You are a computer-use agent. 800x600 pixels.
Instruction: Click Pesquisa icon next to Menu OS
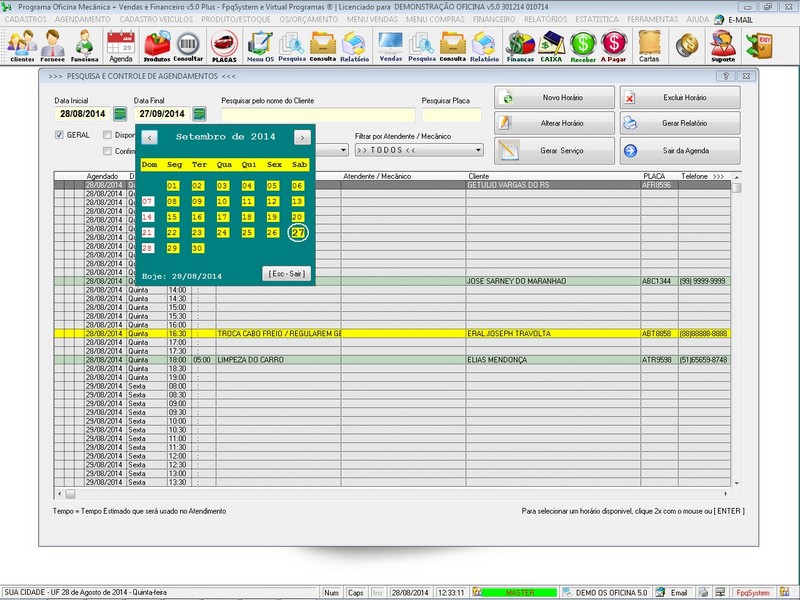point(292,46)
